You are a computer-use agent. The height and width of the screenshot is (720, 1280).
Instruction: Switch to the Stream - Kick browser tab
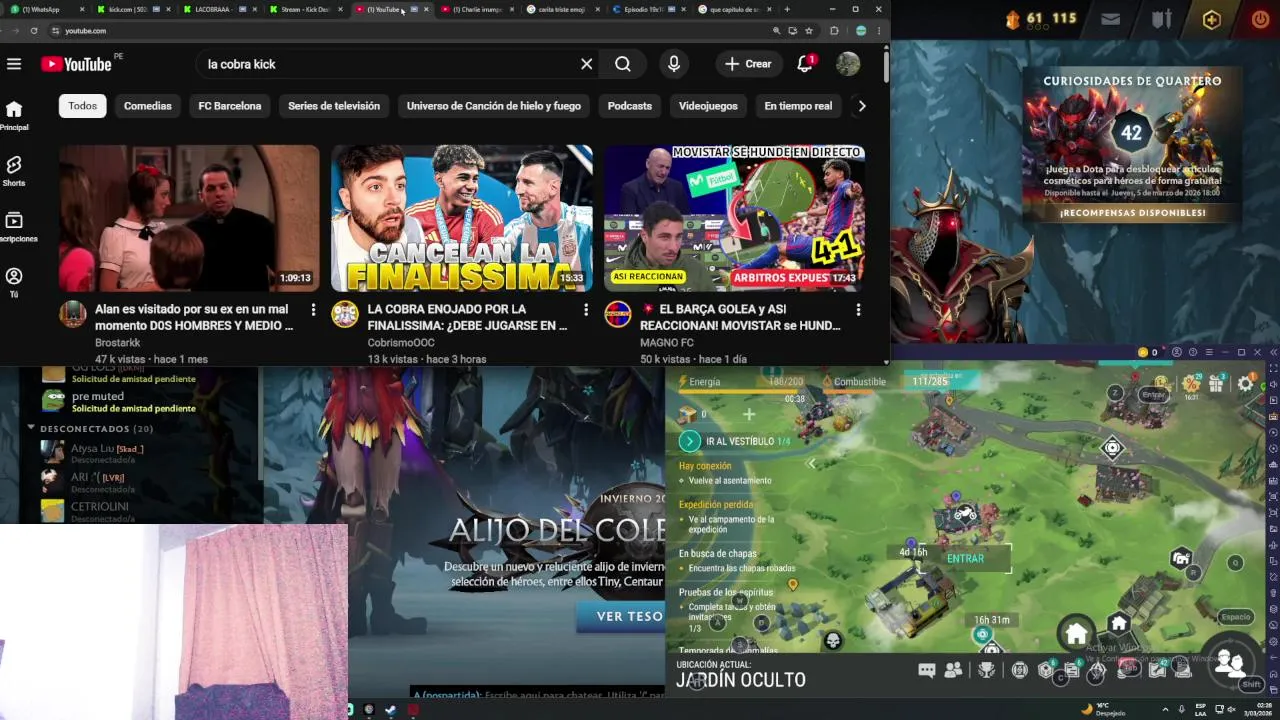click(x=305, y=9)
